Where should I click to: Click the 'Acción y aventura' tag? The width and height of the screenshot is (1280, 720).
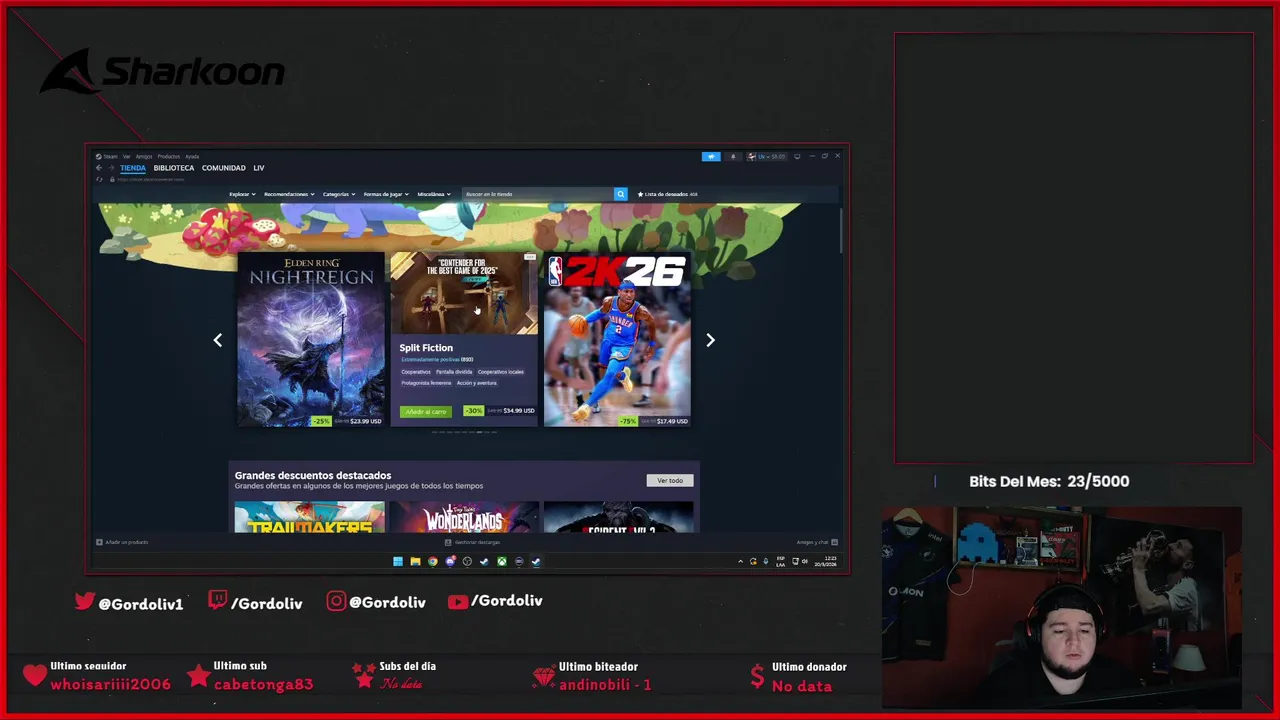tap(477, 383)
